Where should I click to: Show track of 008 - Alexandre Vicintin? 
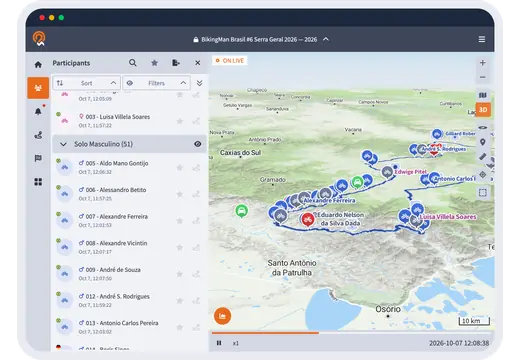coord(196,247)
